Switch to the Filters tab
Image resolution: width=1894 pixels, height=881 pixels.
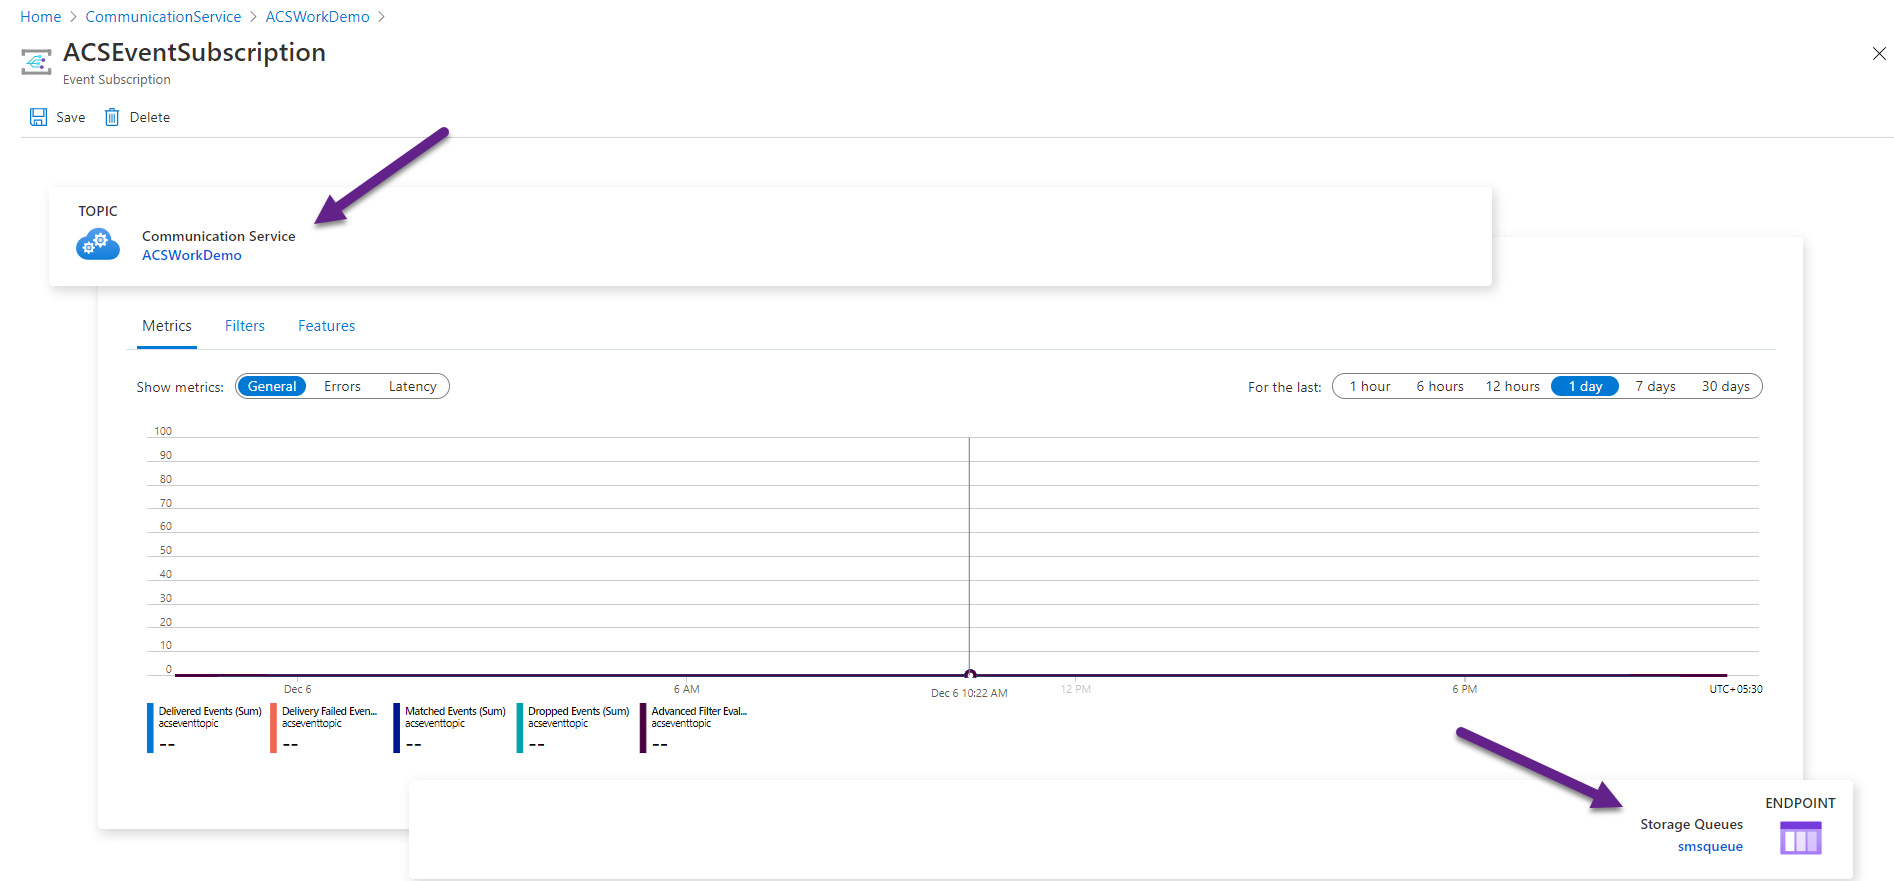coord(244,326)
